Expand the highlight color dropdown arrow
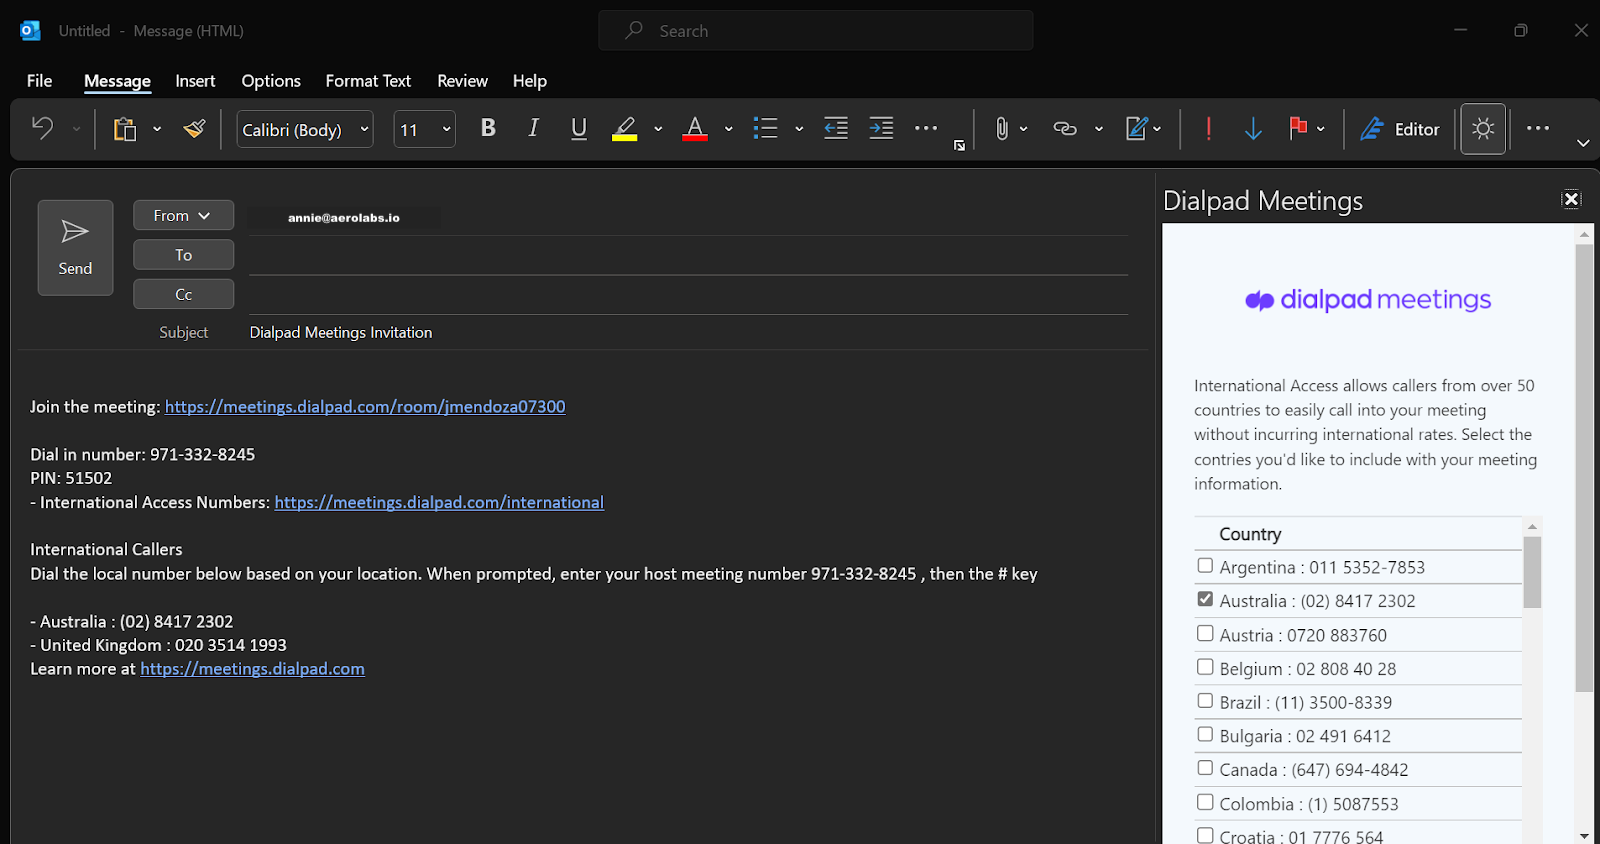The image size is (1600, 844). [x=658, y=129]
